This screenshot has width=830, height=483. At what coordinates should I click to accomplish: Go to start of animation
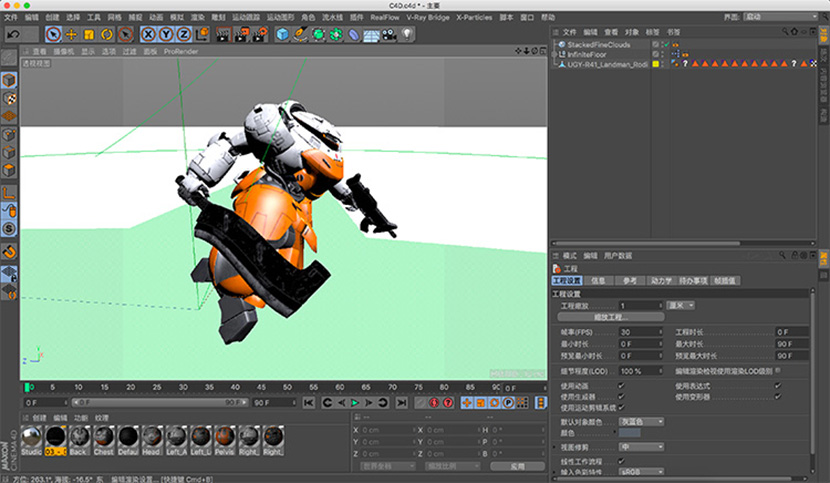309,403
